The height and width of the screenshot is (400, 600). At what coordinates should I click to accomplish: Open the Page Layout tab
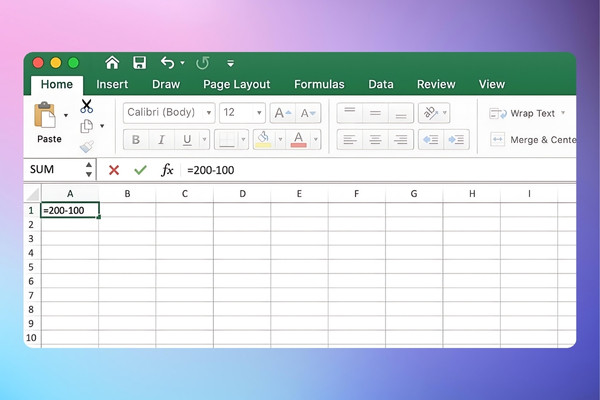pos(236,84)
